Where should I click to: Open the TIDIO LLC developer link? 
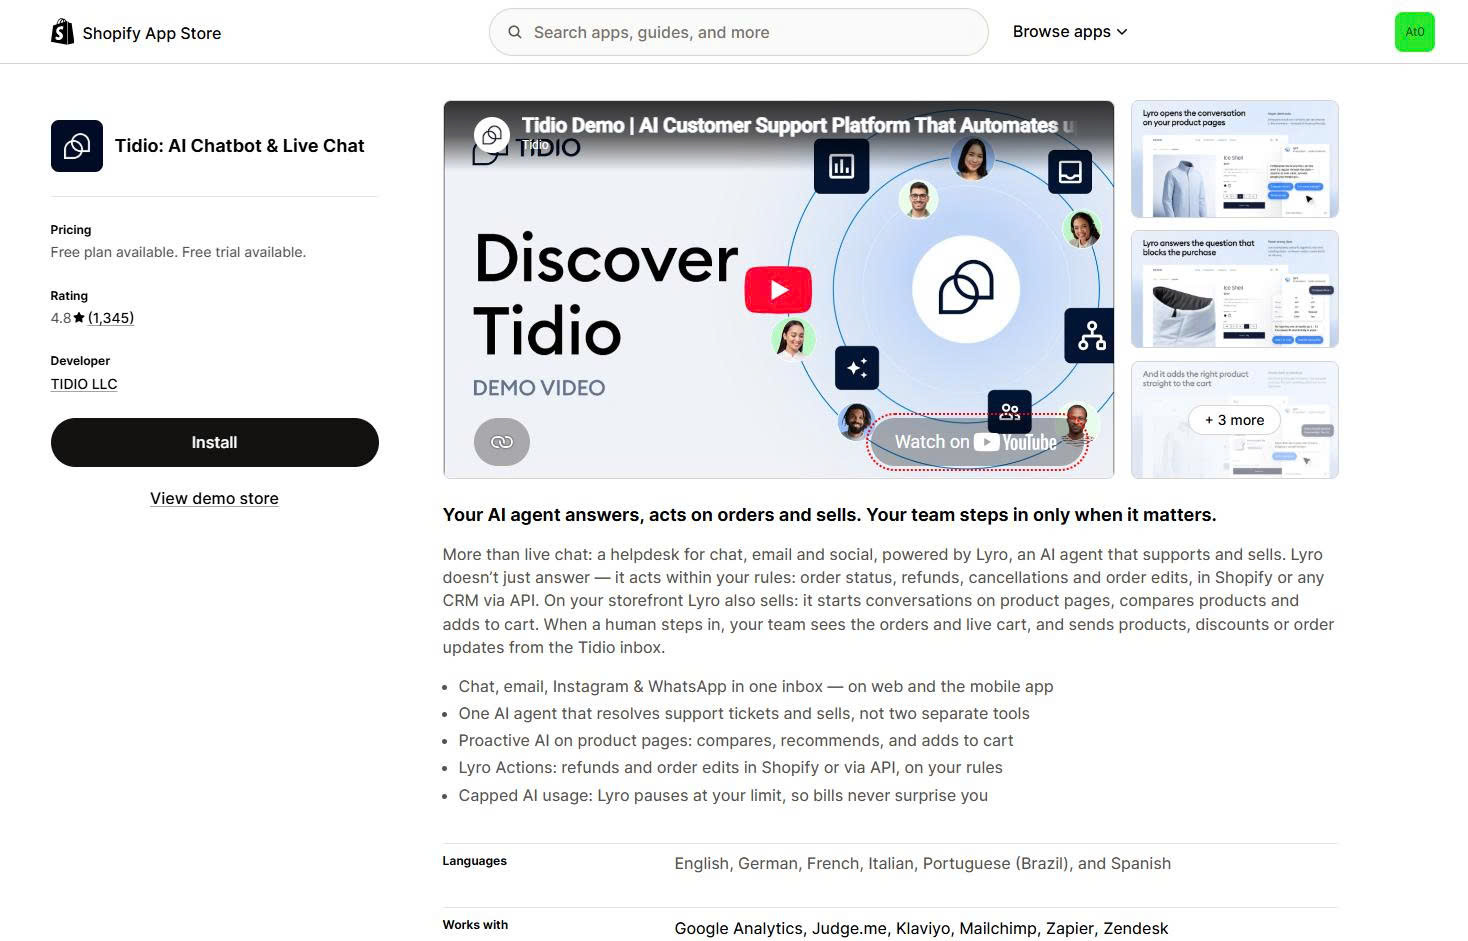84,384
